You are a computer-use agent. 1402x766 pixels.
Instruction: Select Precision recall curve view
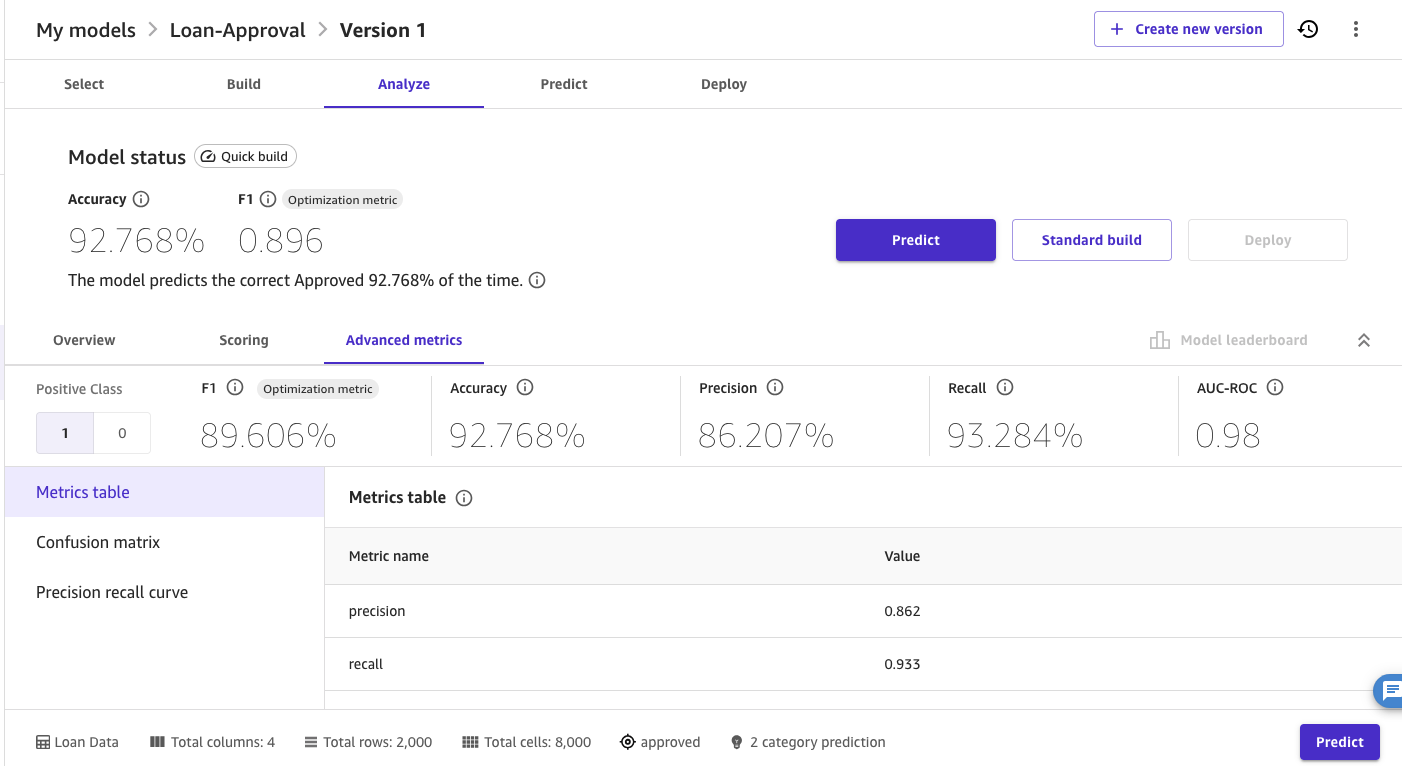(x=112, y=592)
